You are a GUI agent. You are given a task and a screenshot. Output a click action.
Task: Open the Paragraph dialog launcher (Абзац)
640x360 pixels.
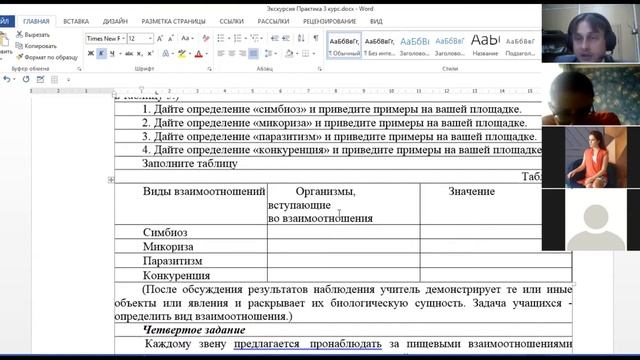click(x=320, y=69)
